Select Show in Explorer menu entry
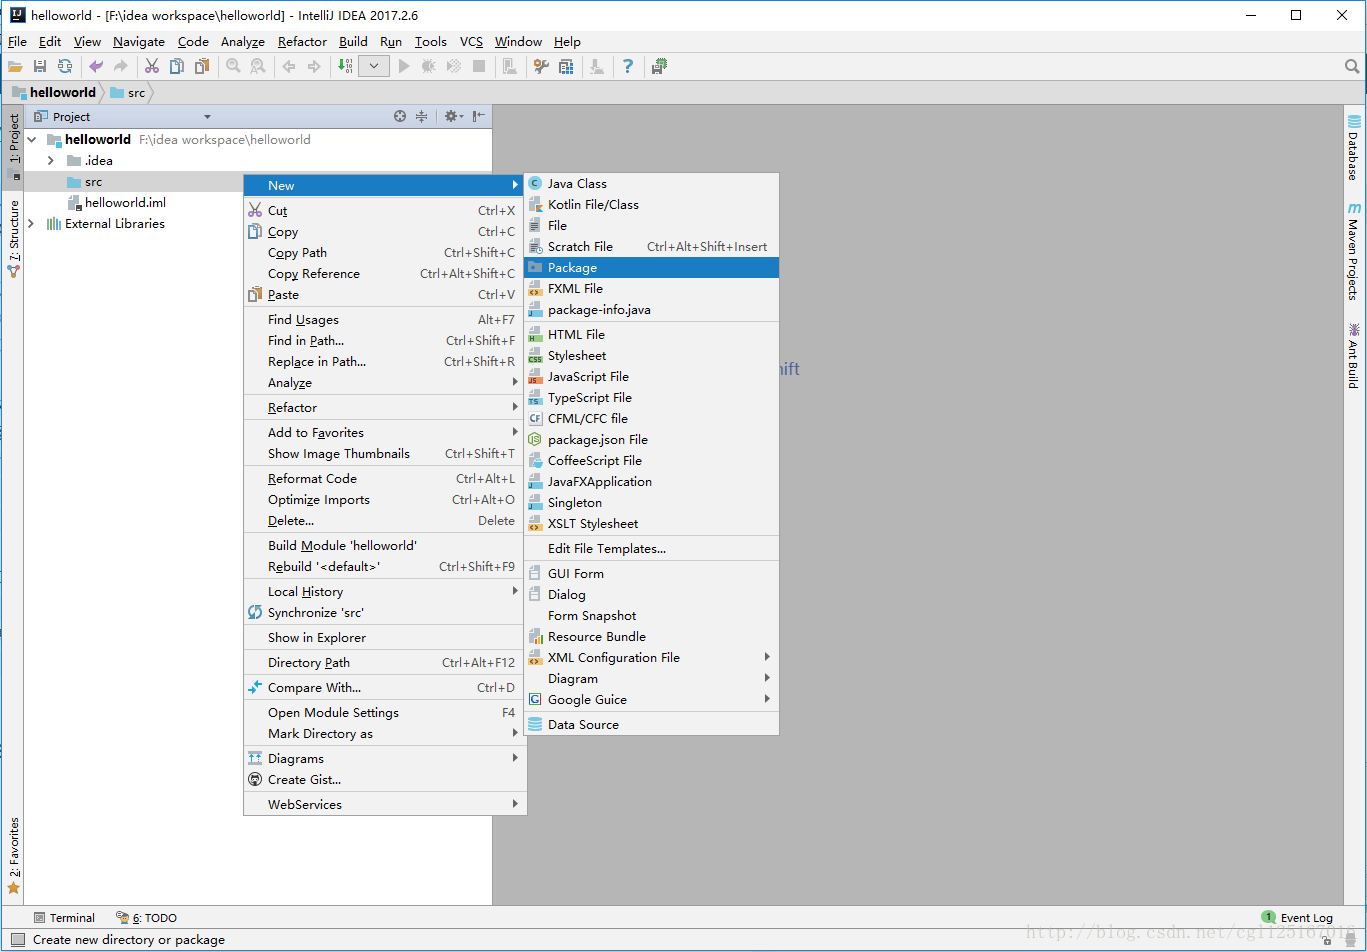This screenshot has width=1367, height=952. [385, 637]
